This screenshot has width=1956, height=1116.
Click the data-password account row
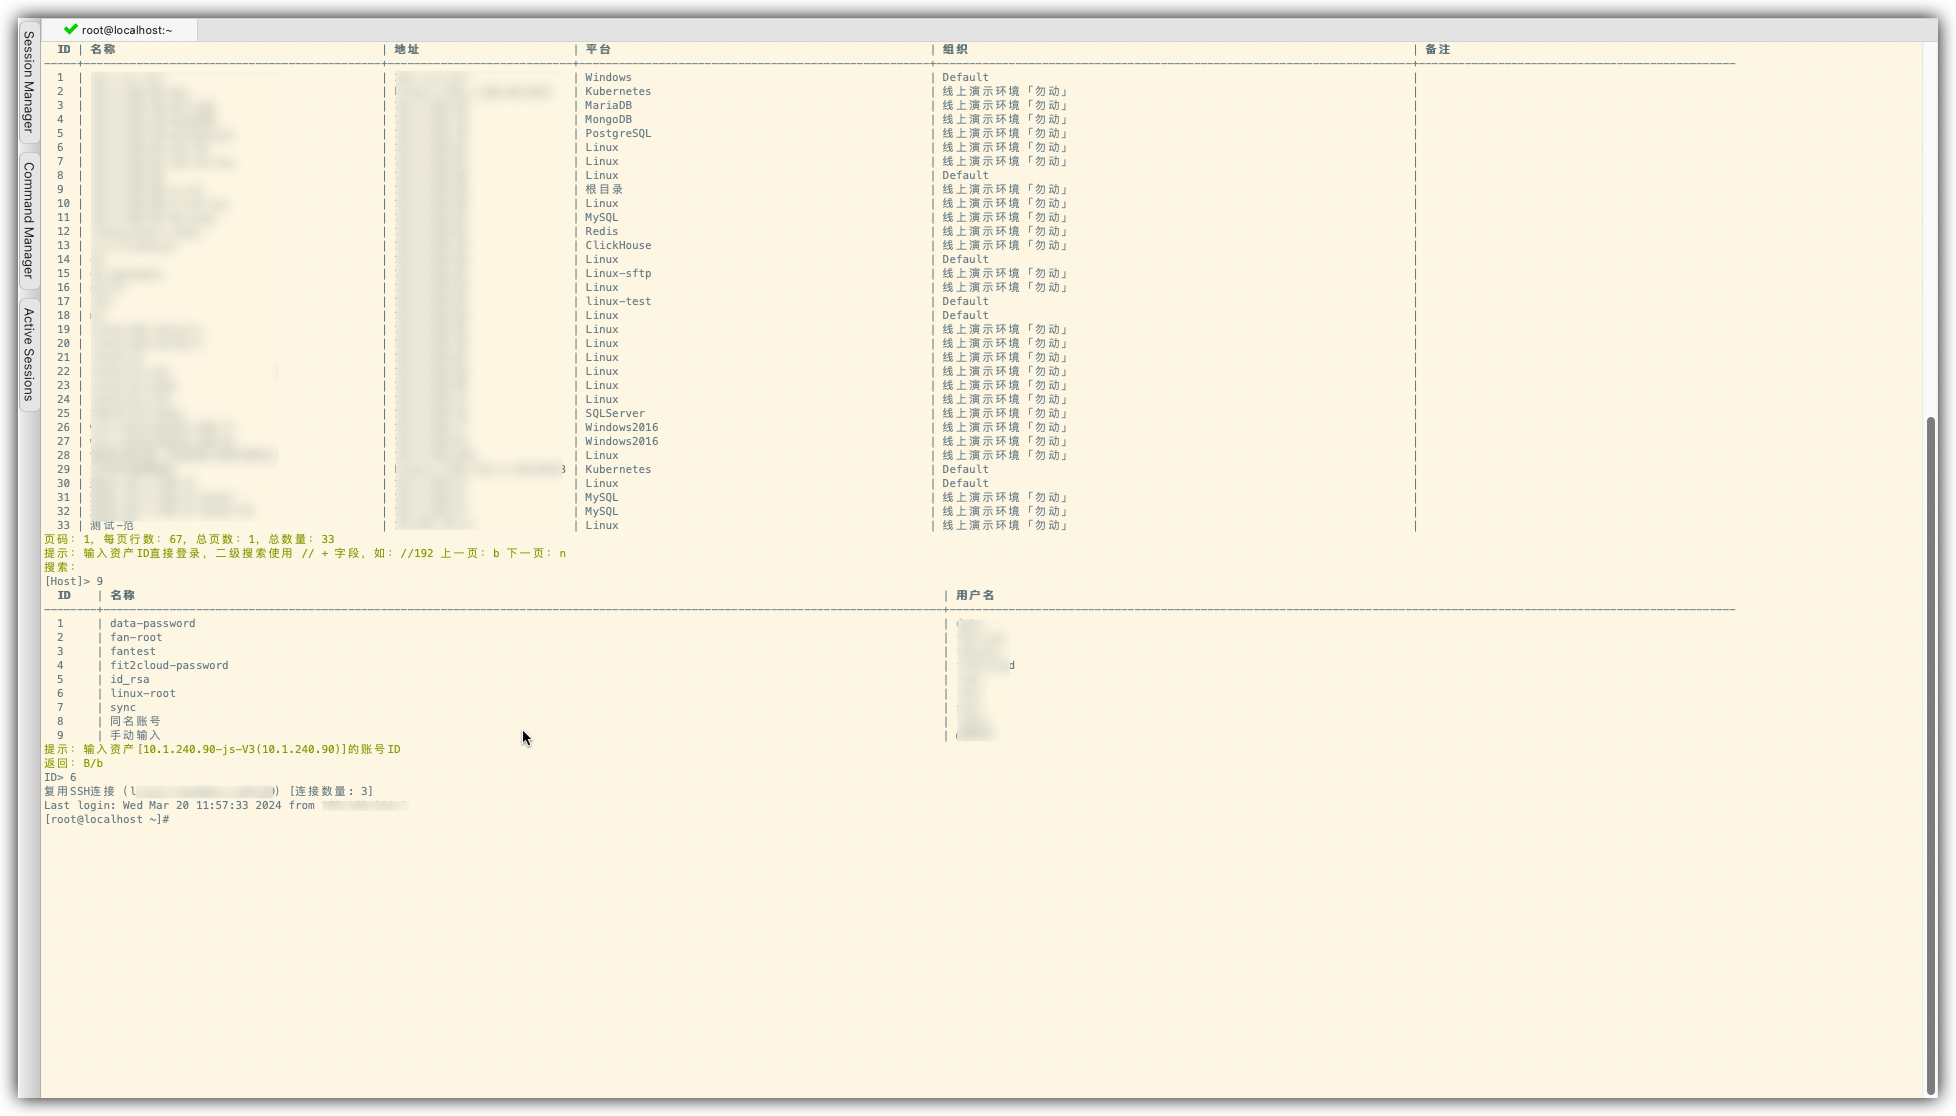[153, 623]
